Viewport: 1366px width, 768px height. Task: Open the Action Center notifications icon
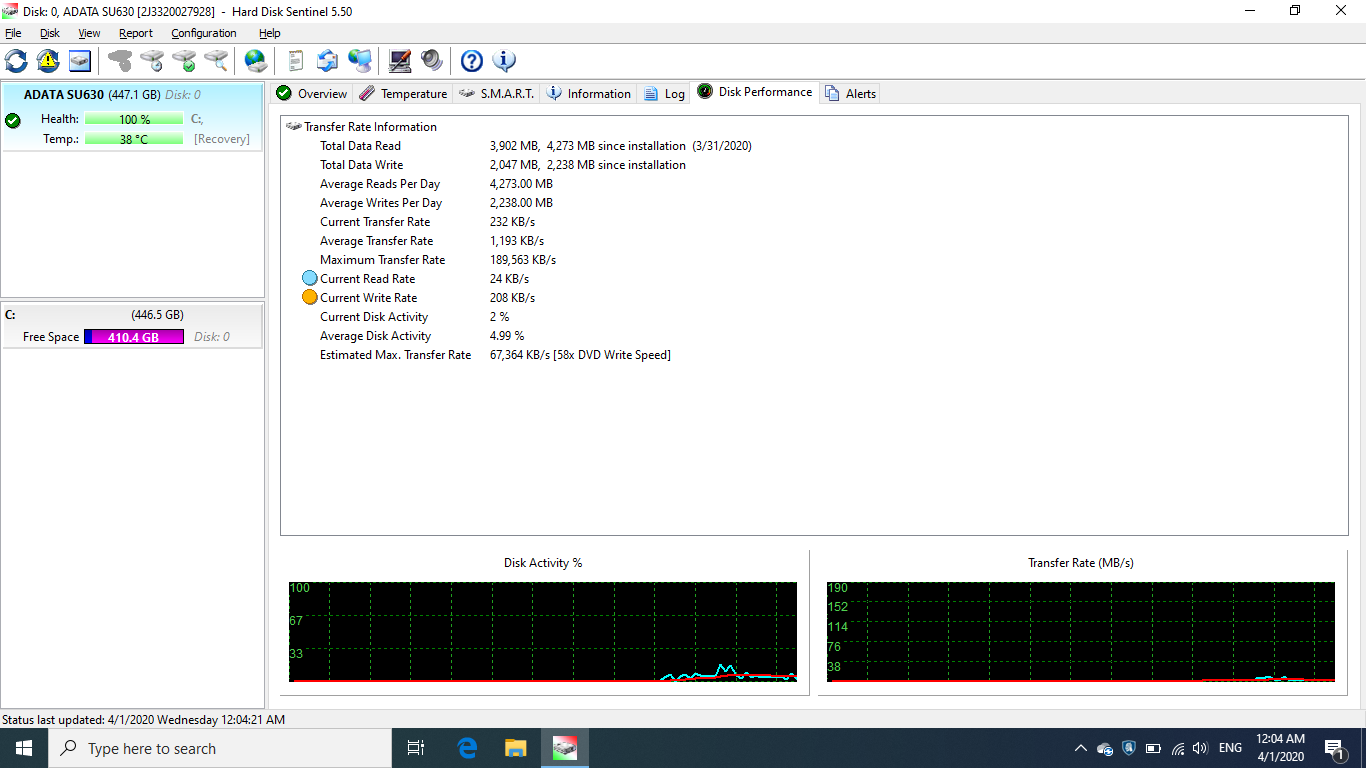click(1334, 748)
